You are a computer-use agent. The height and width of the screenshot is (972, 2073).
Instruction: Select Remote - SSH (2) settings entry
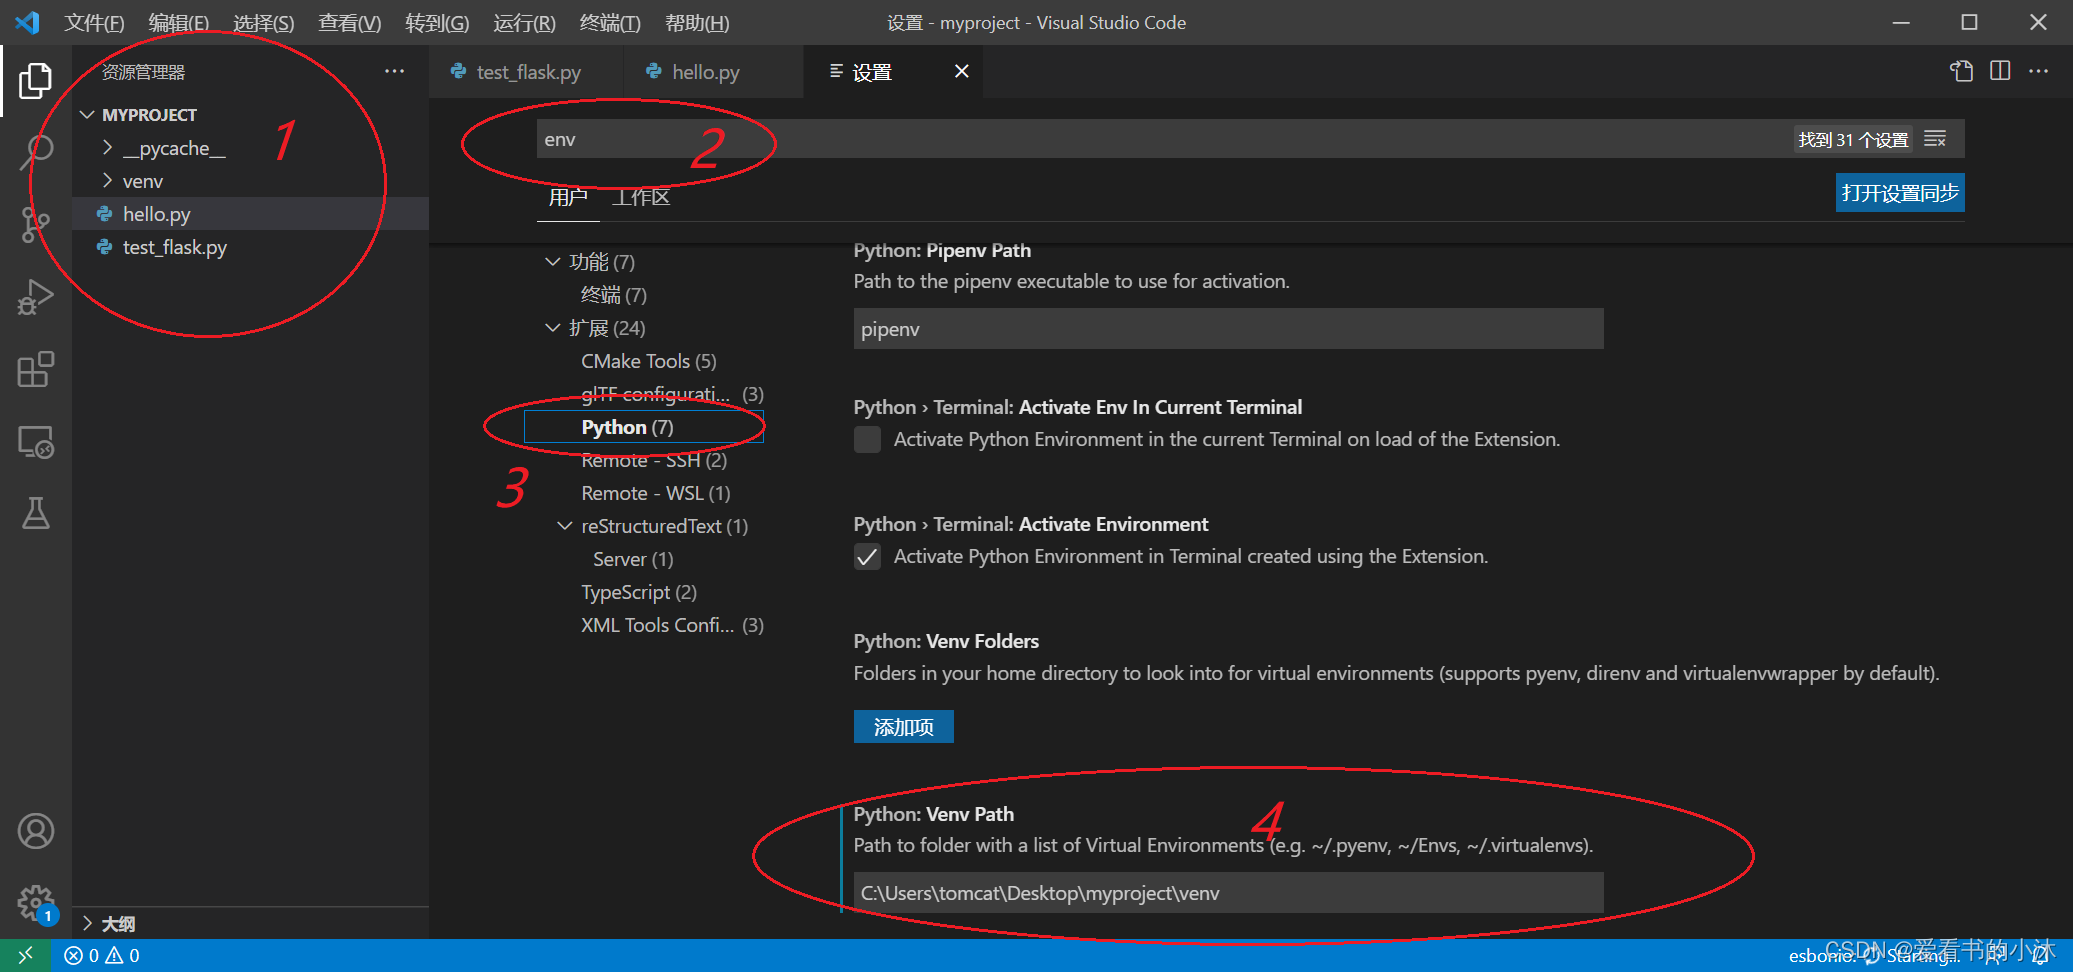pyautogui.click(x=654, y=460)
